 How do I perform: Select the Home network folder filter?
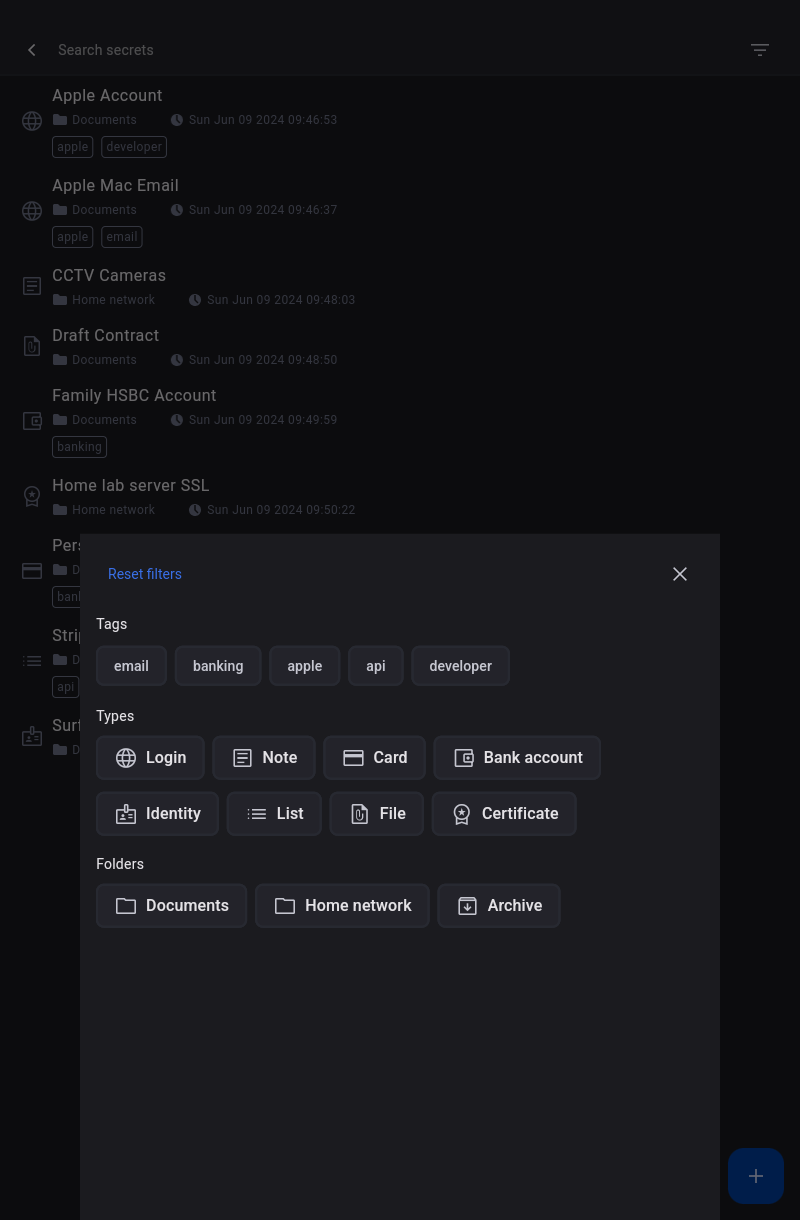[342, 906]
